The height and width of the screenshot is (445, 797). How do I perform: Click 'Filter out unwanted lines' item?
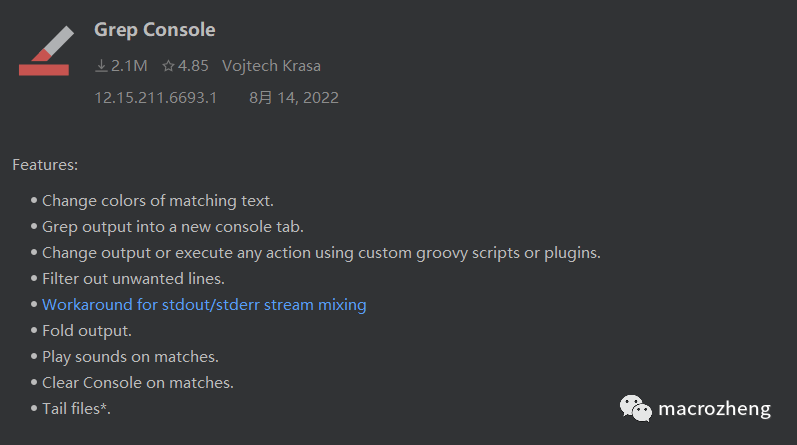tap(133, 279)
